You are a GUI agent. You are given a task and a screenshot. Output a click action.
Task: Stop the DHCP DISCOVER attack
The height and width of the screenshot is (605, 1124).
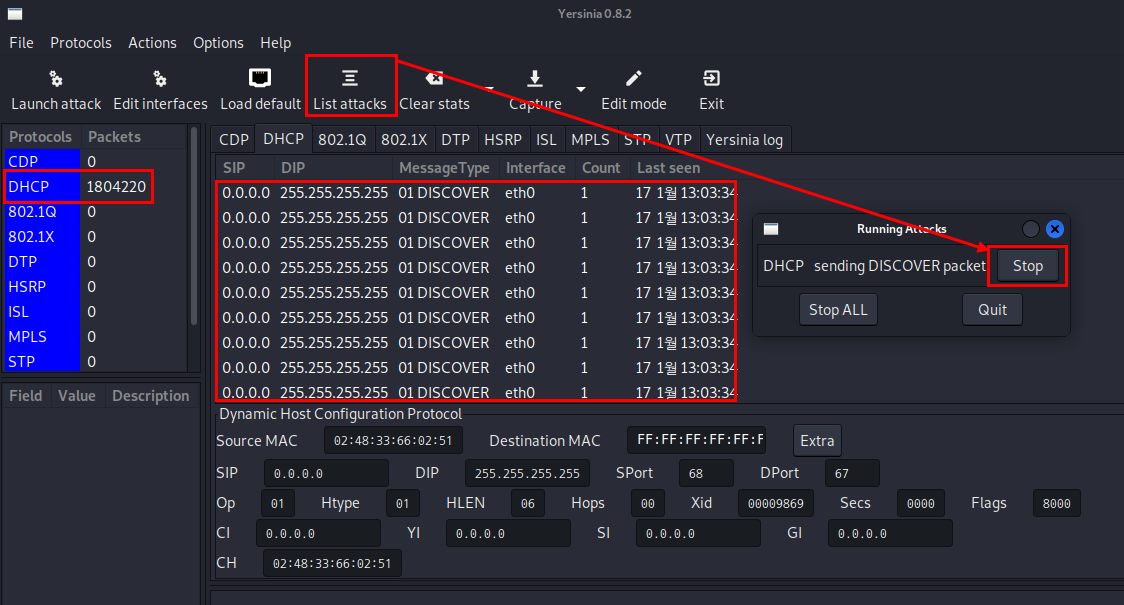(x=1027, y=266)
